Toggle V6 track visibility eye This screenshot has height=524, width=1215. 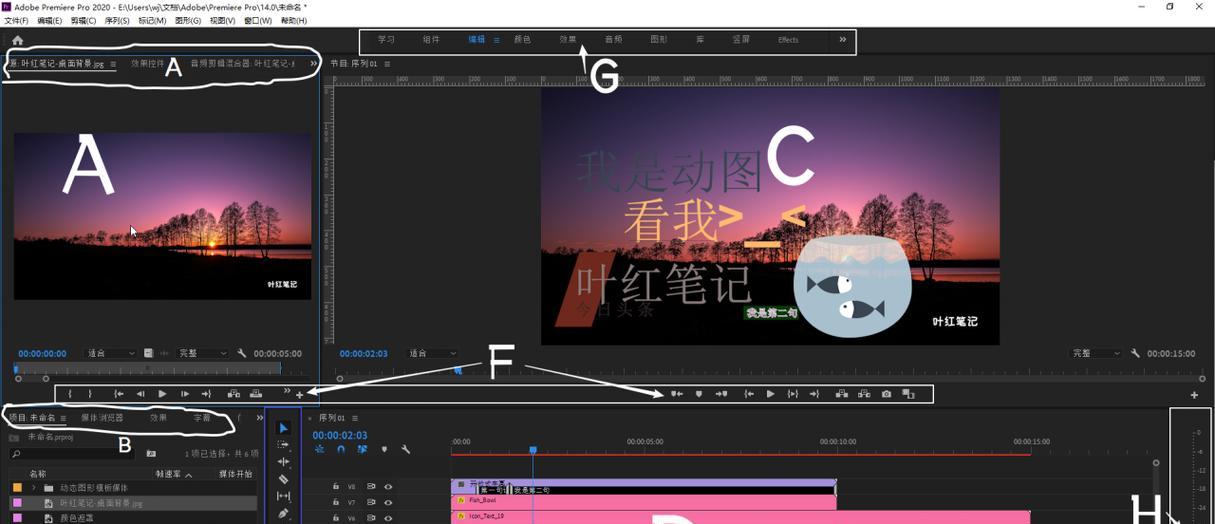[388, 517]
